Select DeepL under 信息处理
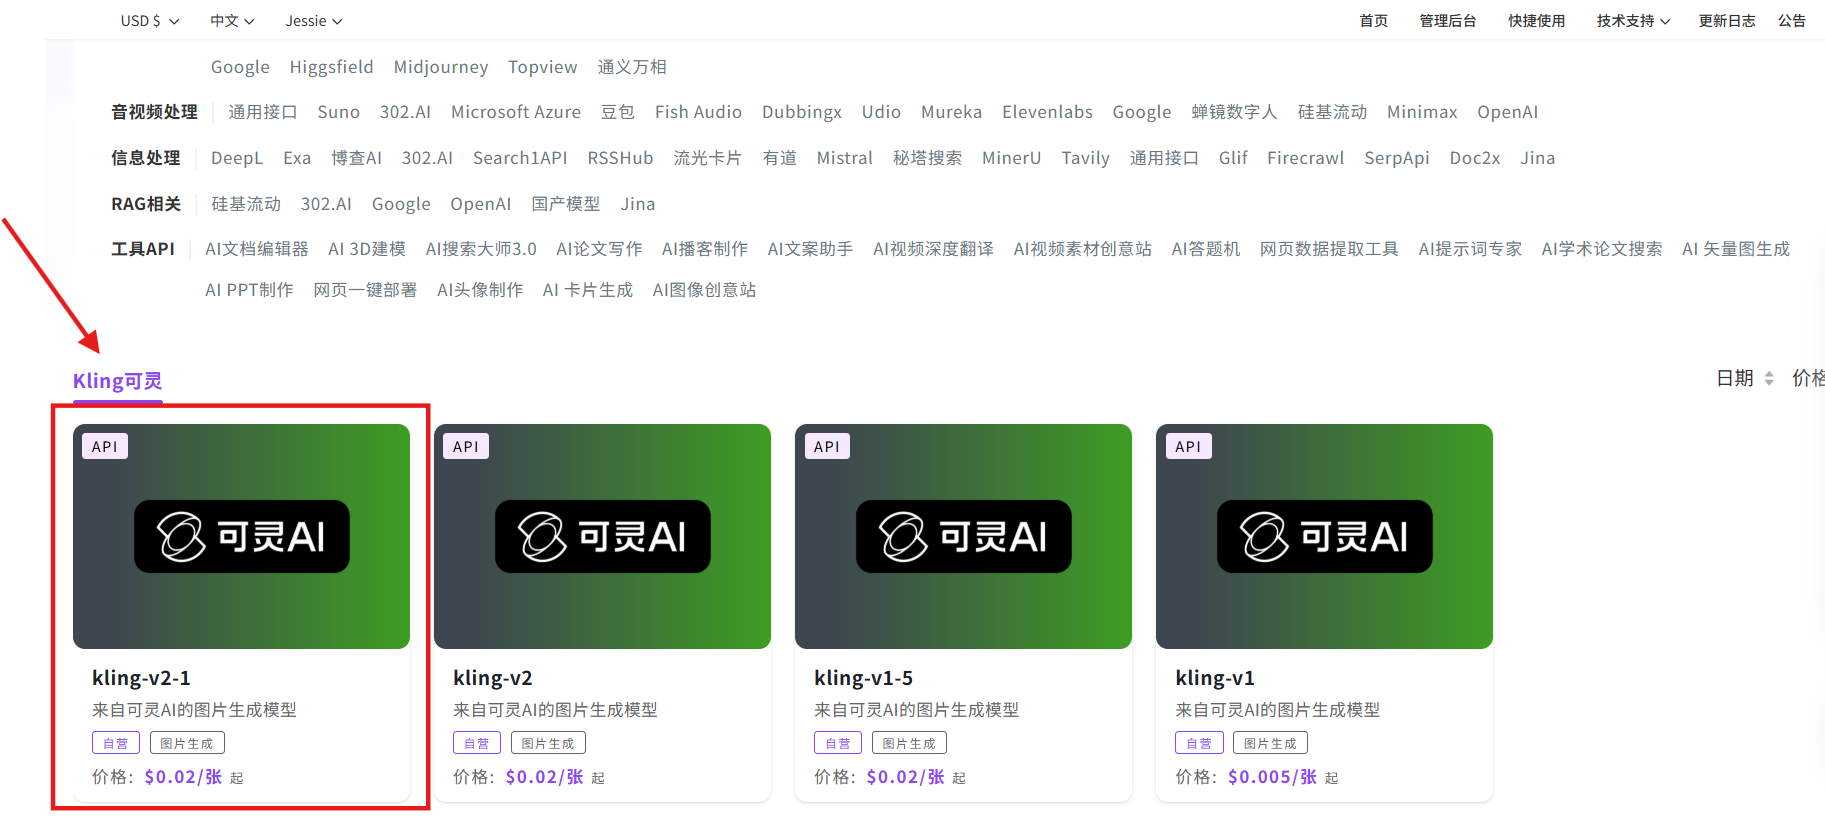This screenshot has height=837, width=1825. point(237,158)
